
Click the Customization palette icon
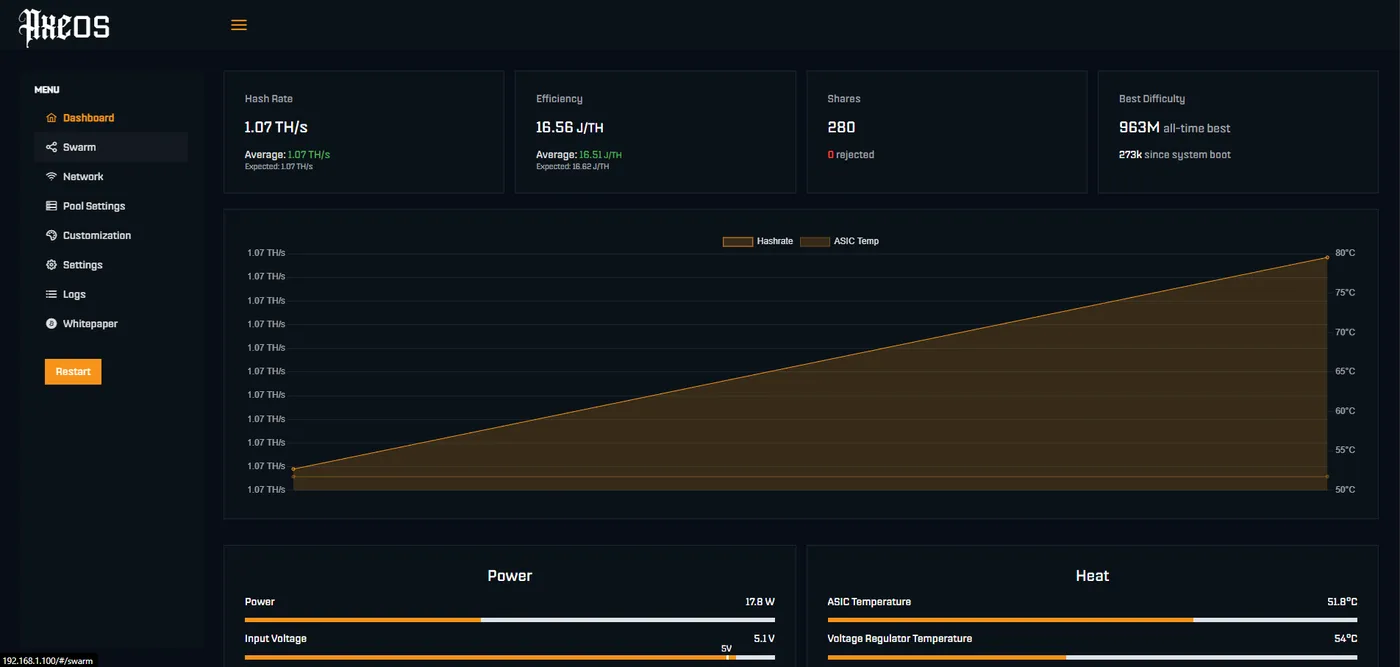click(x=52, y=236)
